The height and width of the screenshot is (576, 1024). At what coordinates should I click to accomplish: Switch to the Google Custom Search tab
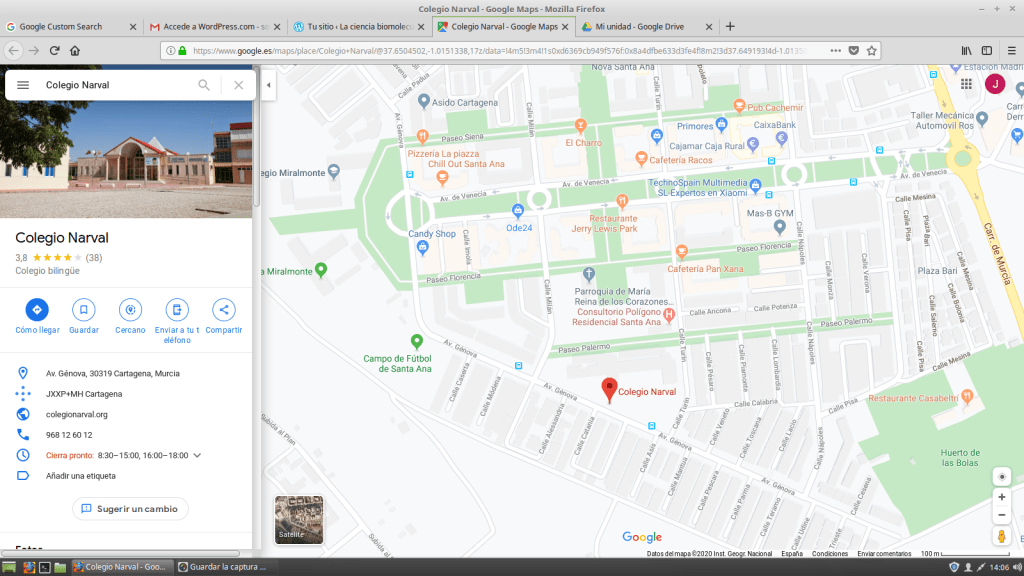68,26
